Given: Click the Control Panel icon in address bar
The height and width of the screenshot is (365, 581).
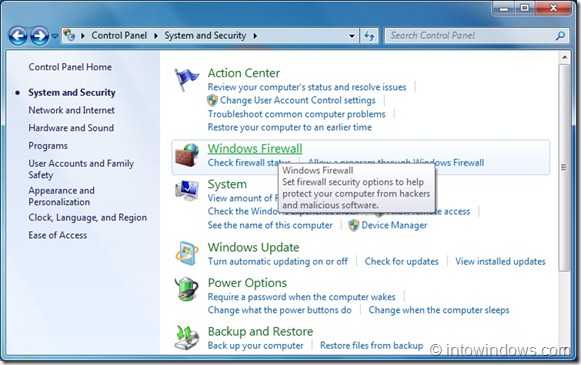Looking at the screenshot, I should (x=69, y=36).
